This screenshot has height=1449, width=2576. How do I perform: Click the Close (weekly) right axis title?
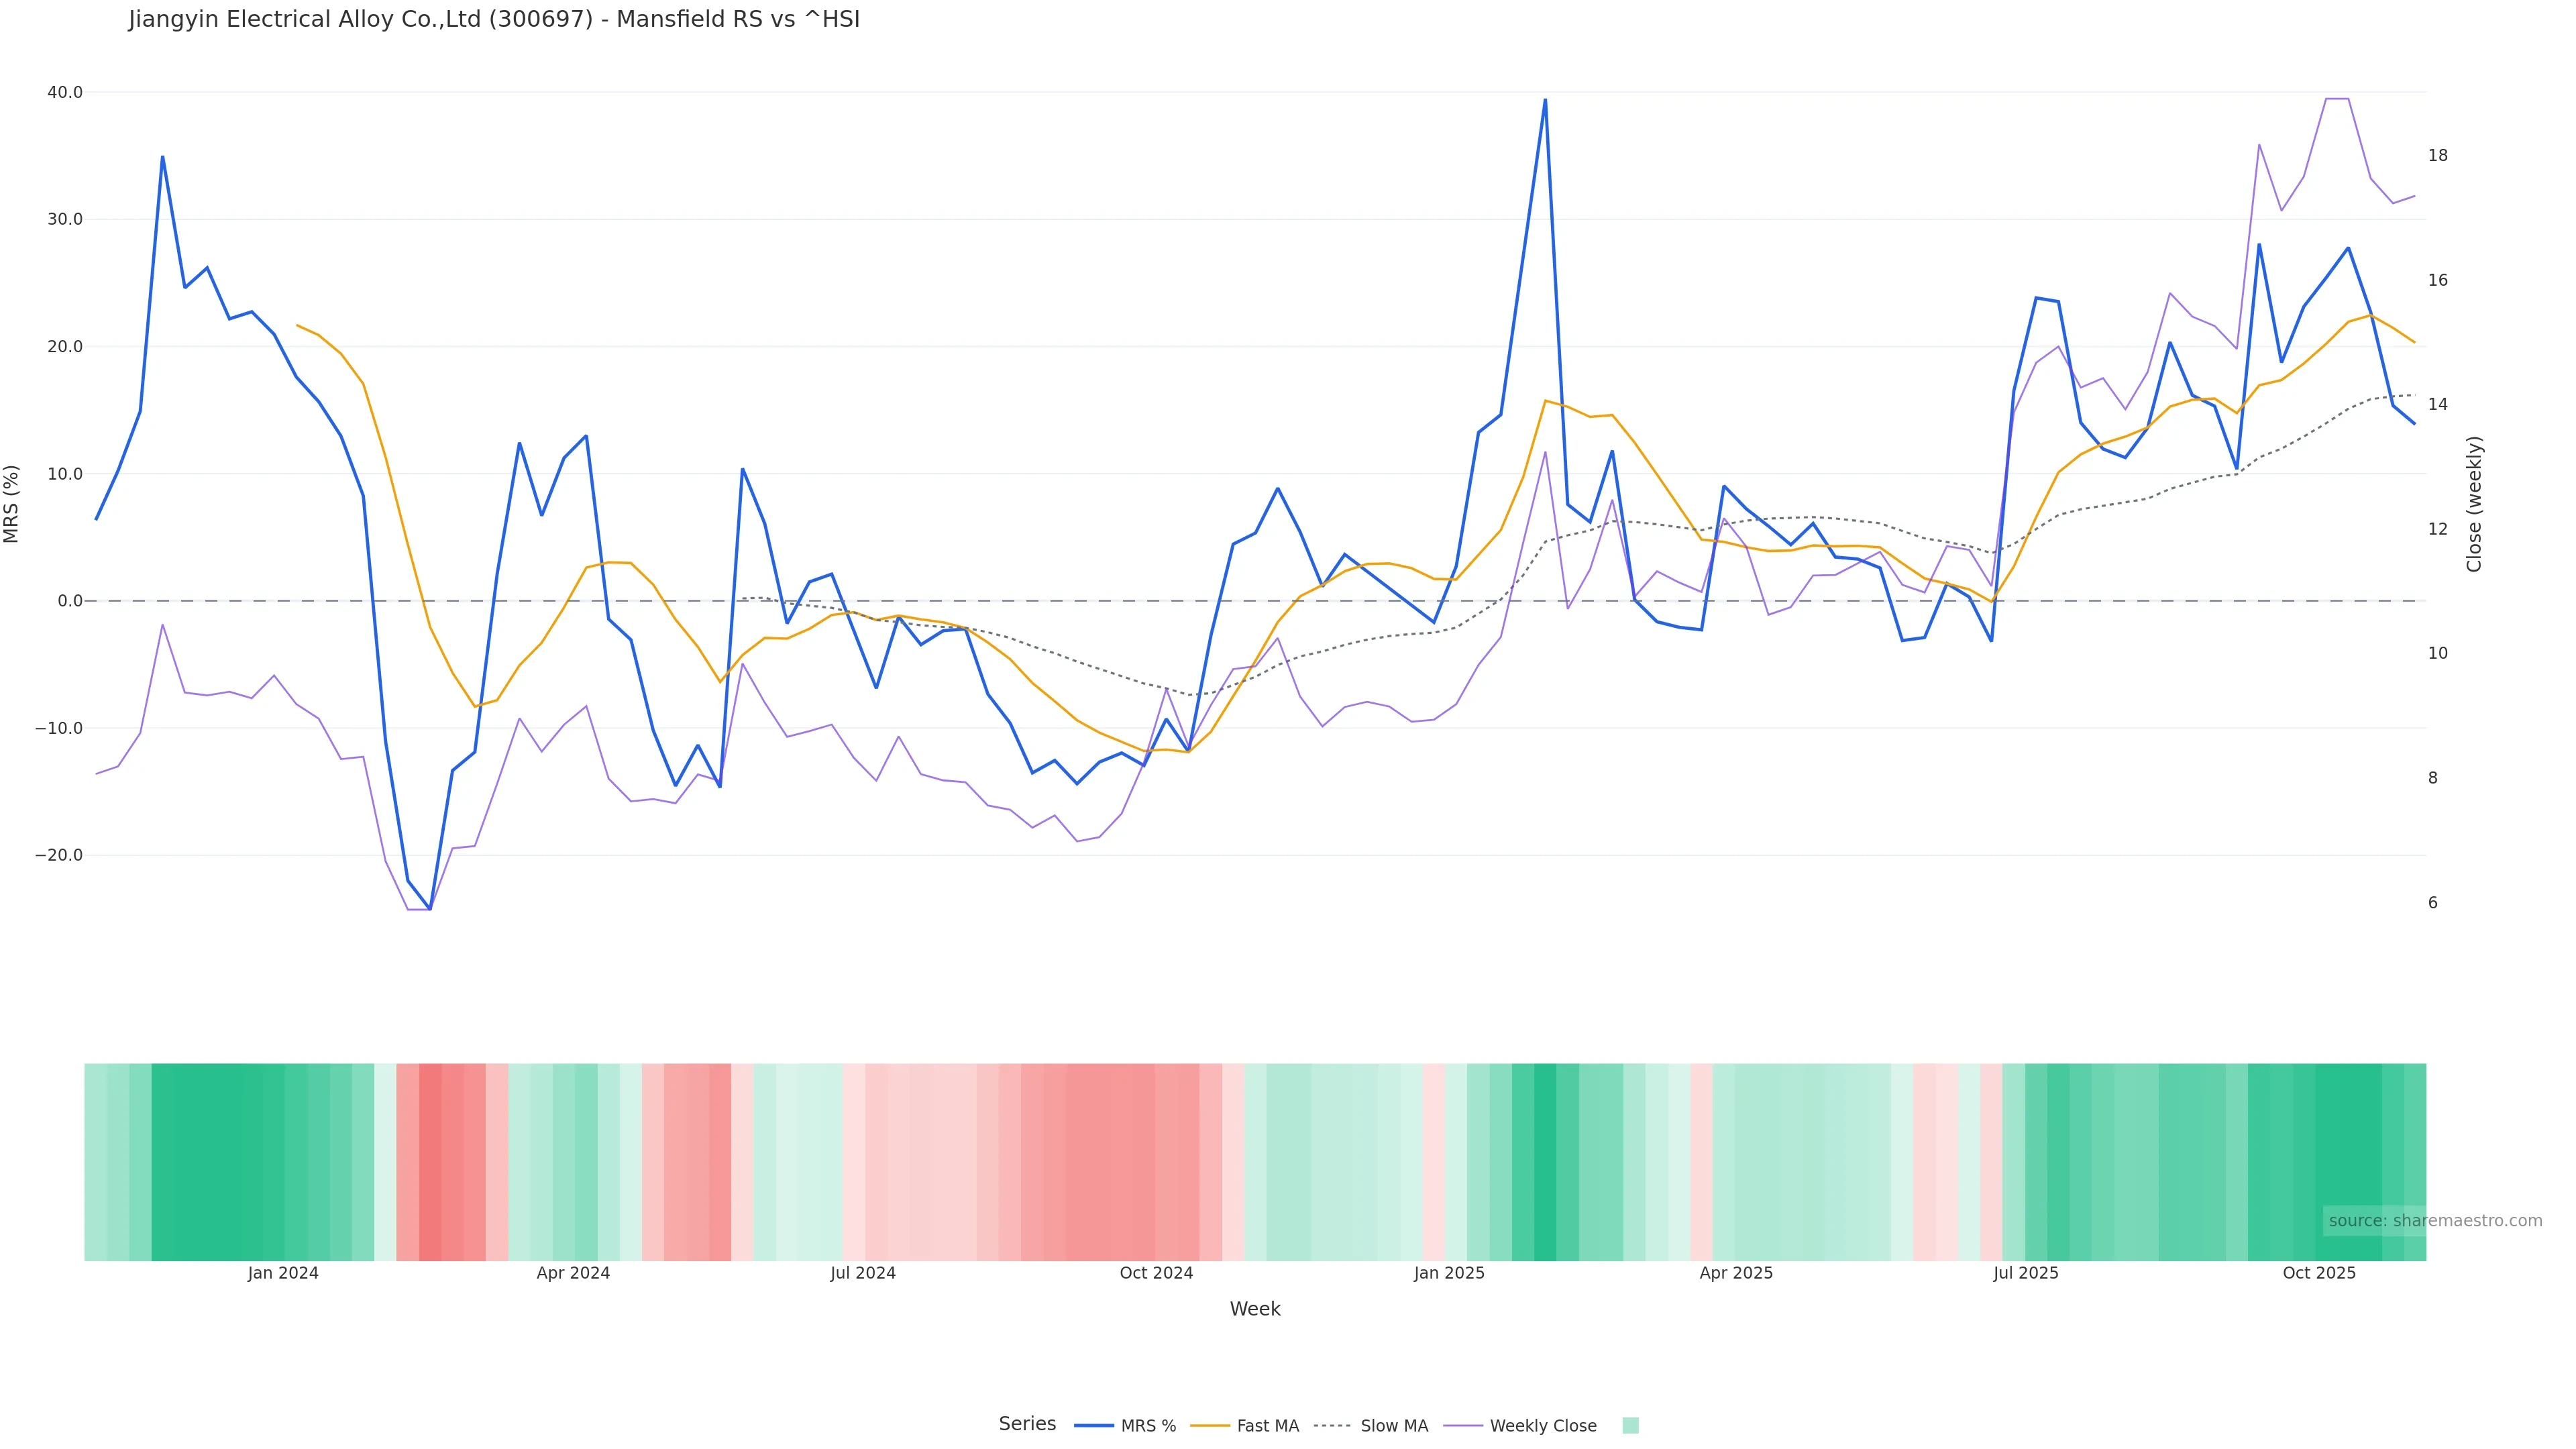coord(2474,504)
